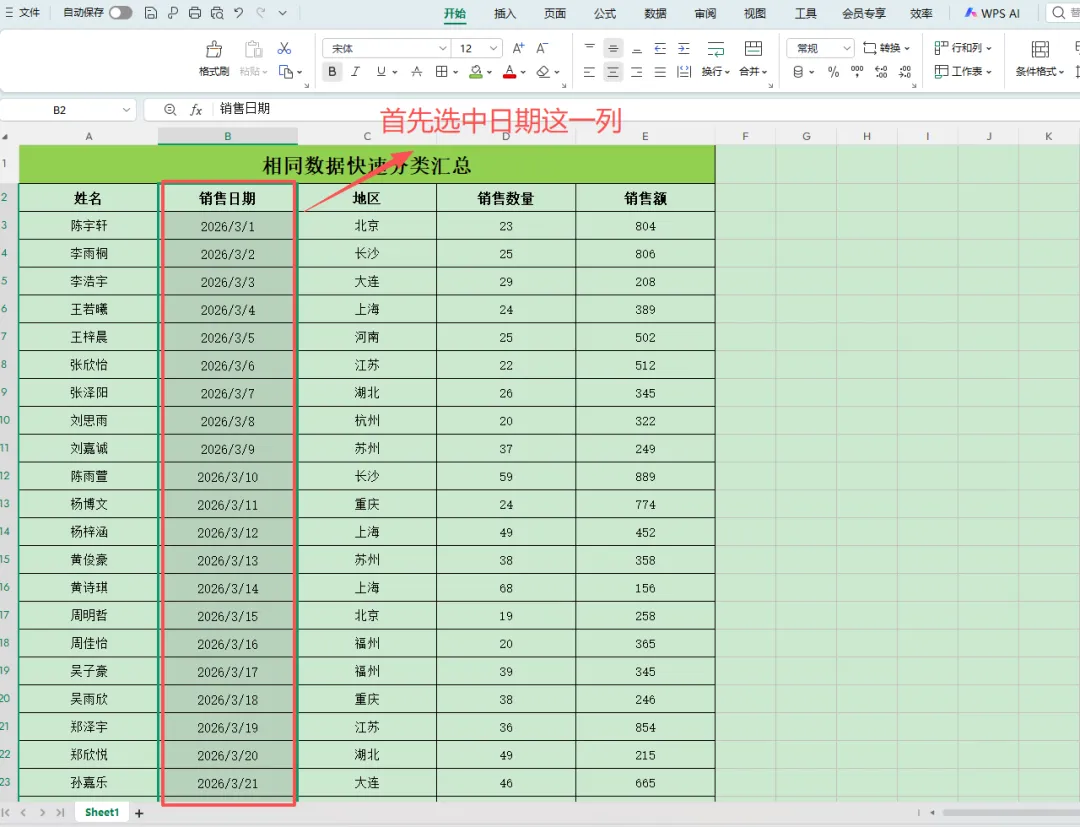Click the distributed alignment icon

pyautogui.click(x=683, y=72)
